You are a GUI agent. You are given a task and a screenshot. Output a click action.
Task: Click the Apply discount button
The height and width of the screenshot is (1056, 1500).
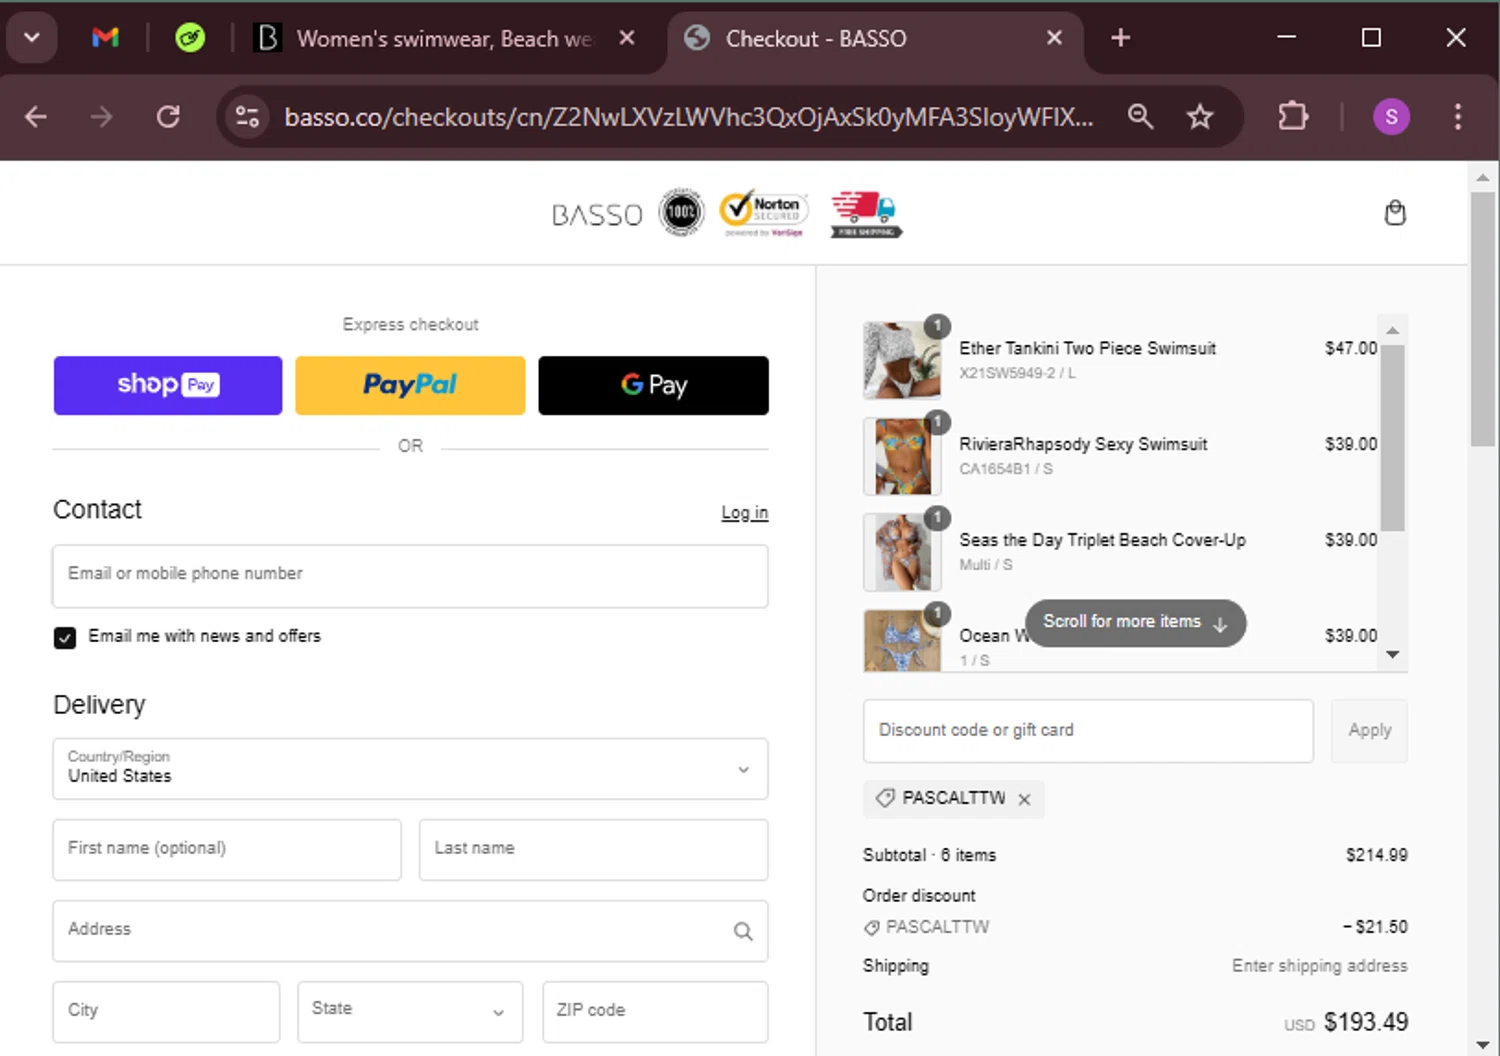pos(1369,731)
